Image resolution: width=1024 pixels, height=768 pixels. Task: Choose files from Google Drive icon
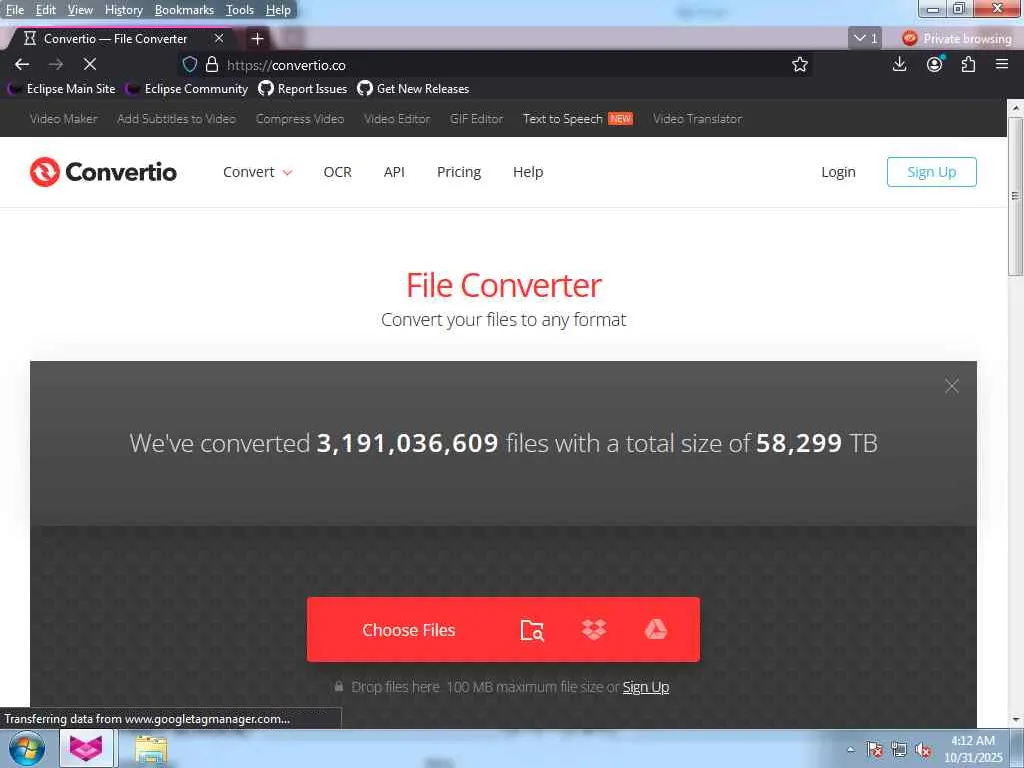tap(656, 630)
